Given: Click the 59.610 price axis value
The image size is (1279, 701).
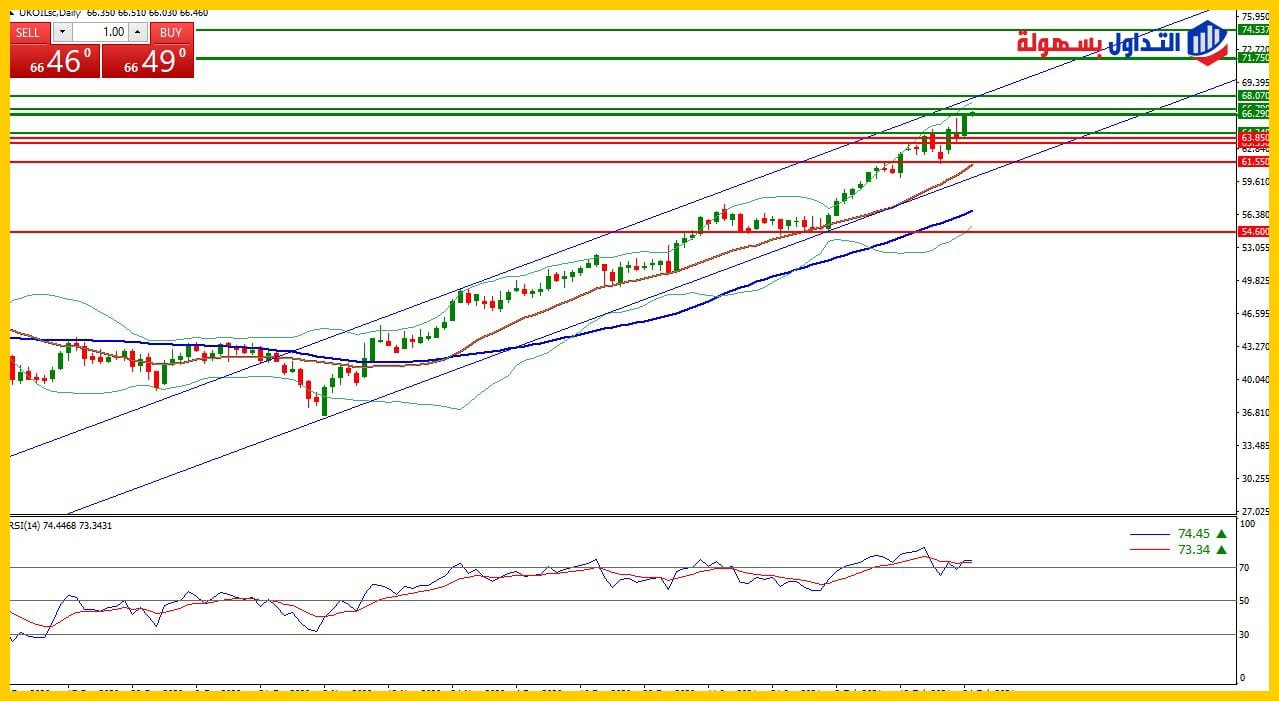Looking at the screenshot, I should (1254, 181).
